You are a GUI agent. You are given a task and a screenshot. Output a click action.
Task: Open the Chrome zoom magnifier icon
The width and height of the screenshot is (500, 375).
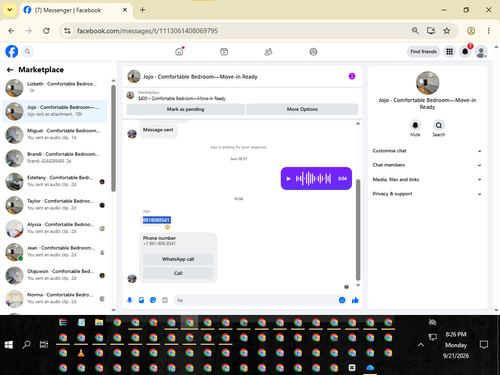[x=415, y=31]
